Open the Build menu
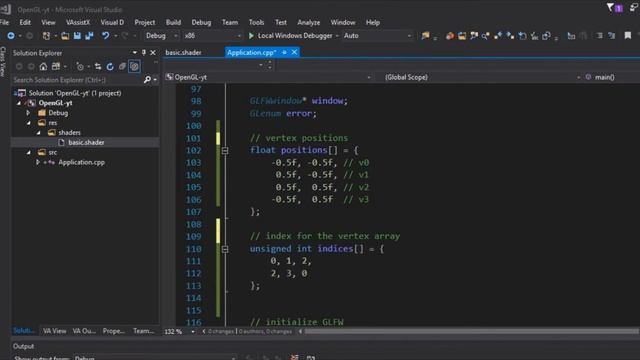This screenshot has height=360, width=640. [x=173, y=22]
